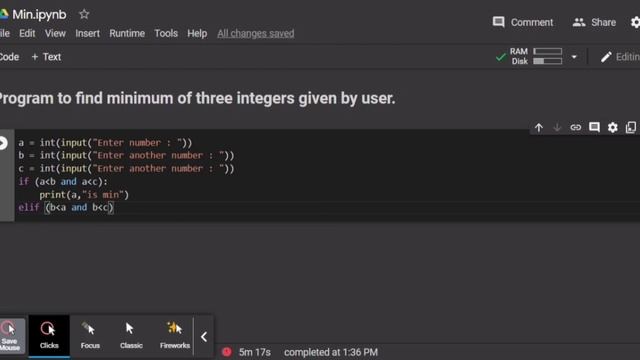Open the Runtime menu

pyautogui.click(x=127, y=33)
